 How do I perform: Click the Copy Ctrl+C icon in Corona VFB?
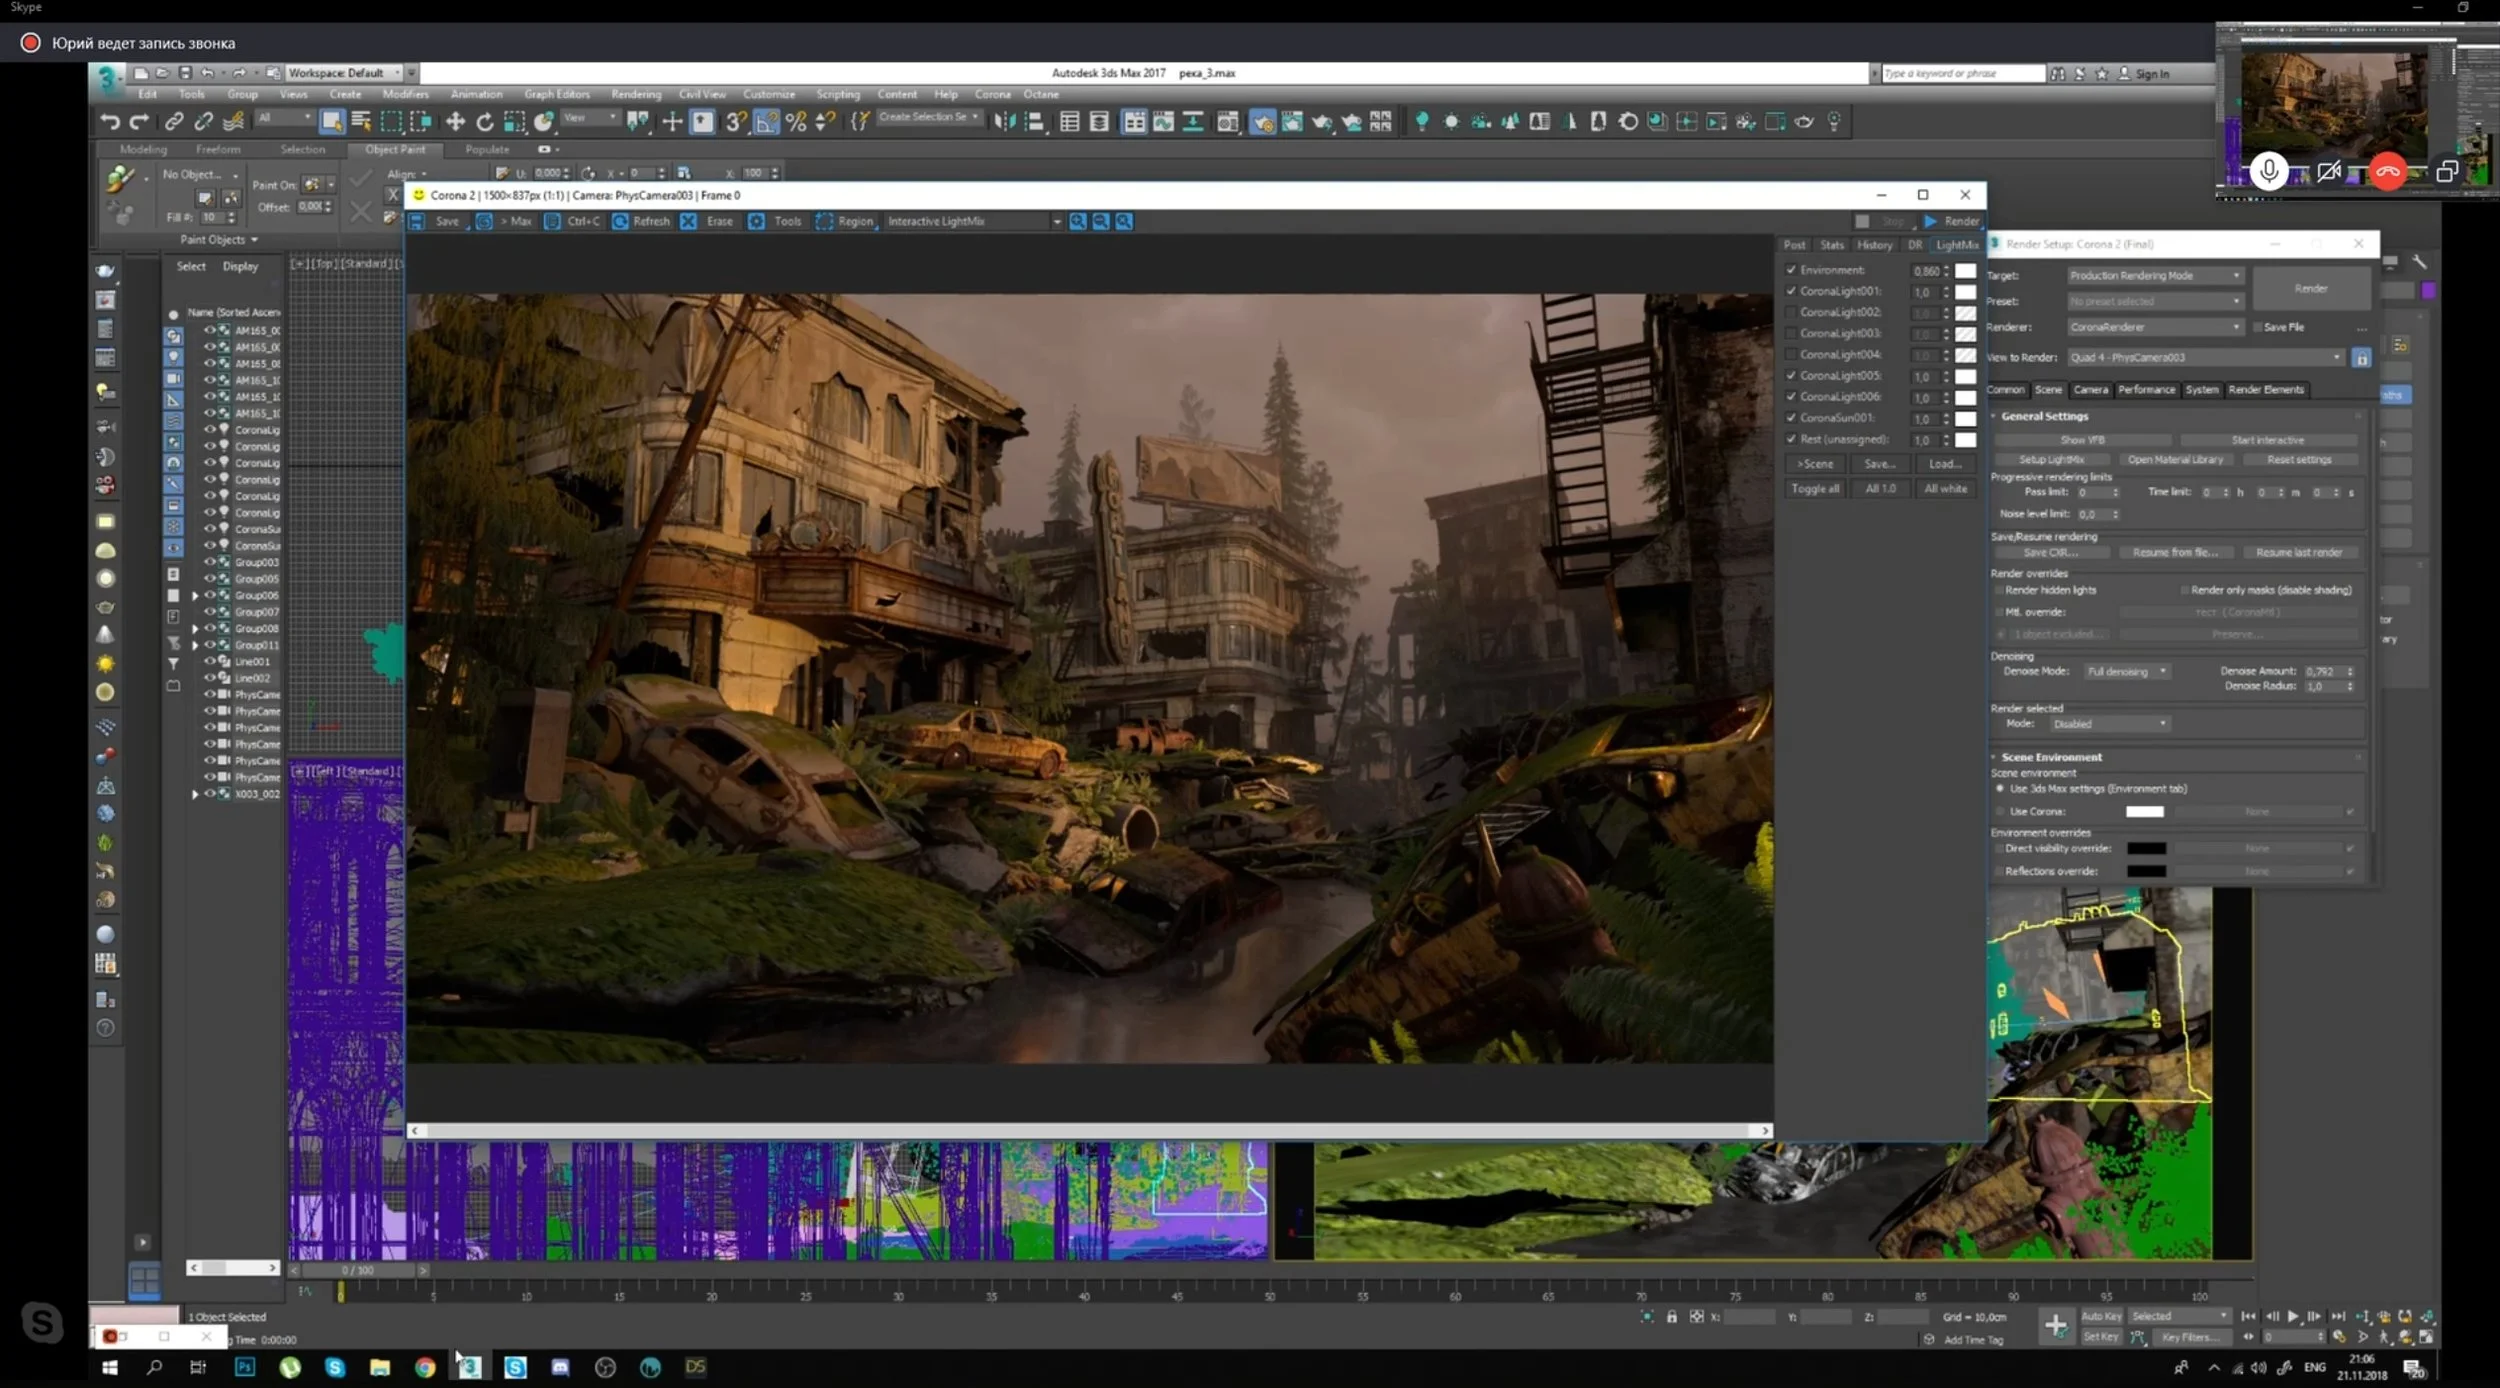552,221
